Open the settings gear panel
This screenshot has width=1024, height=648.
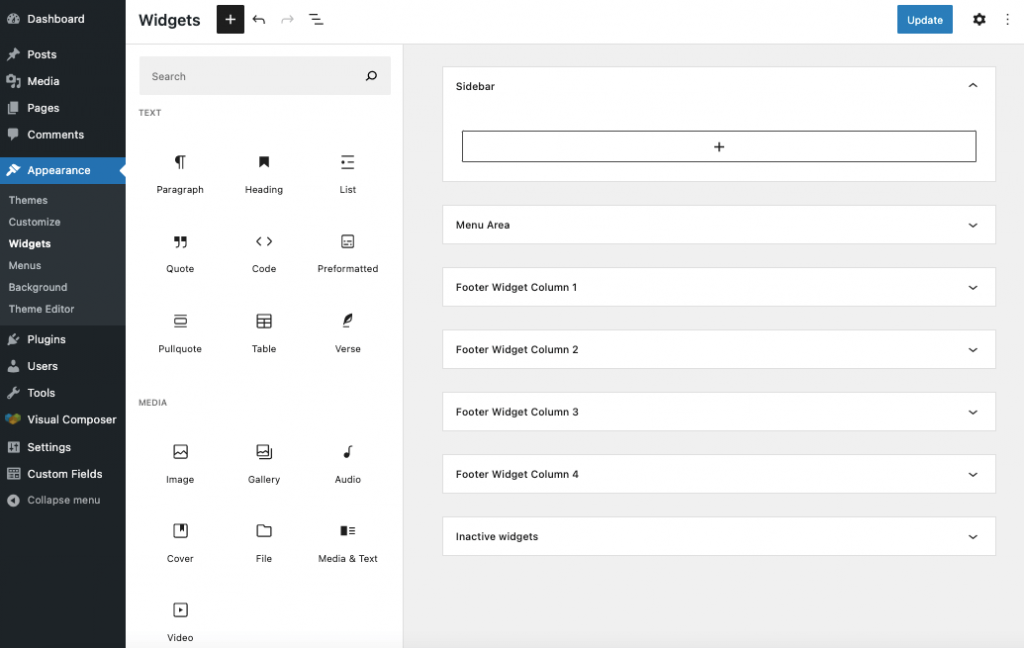tap(979, 19)
